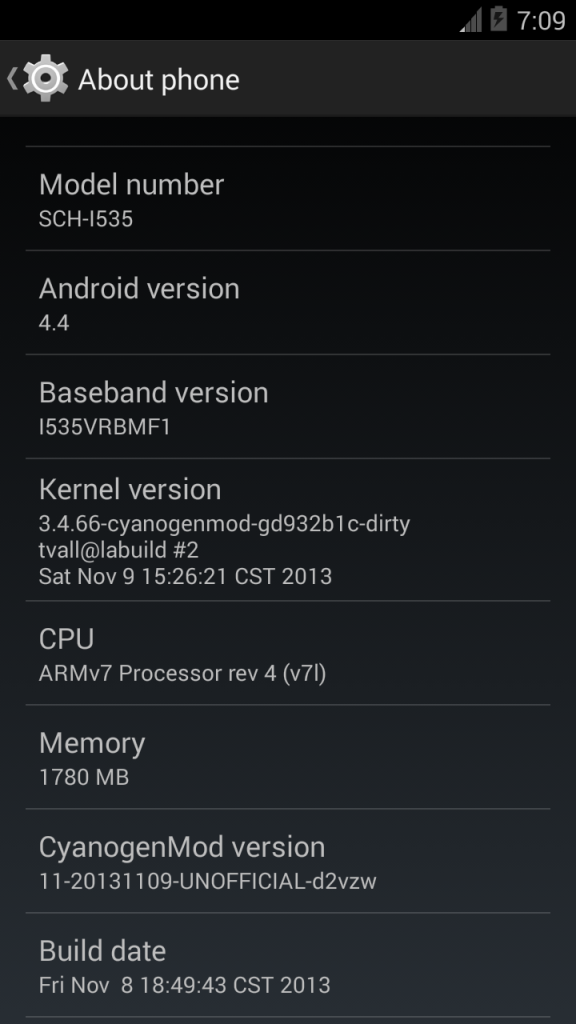
Task: Tap the 4.4 version number text
Action: 54,323
